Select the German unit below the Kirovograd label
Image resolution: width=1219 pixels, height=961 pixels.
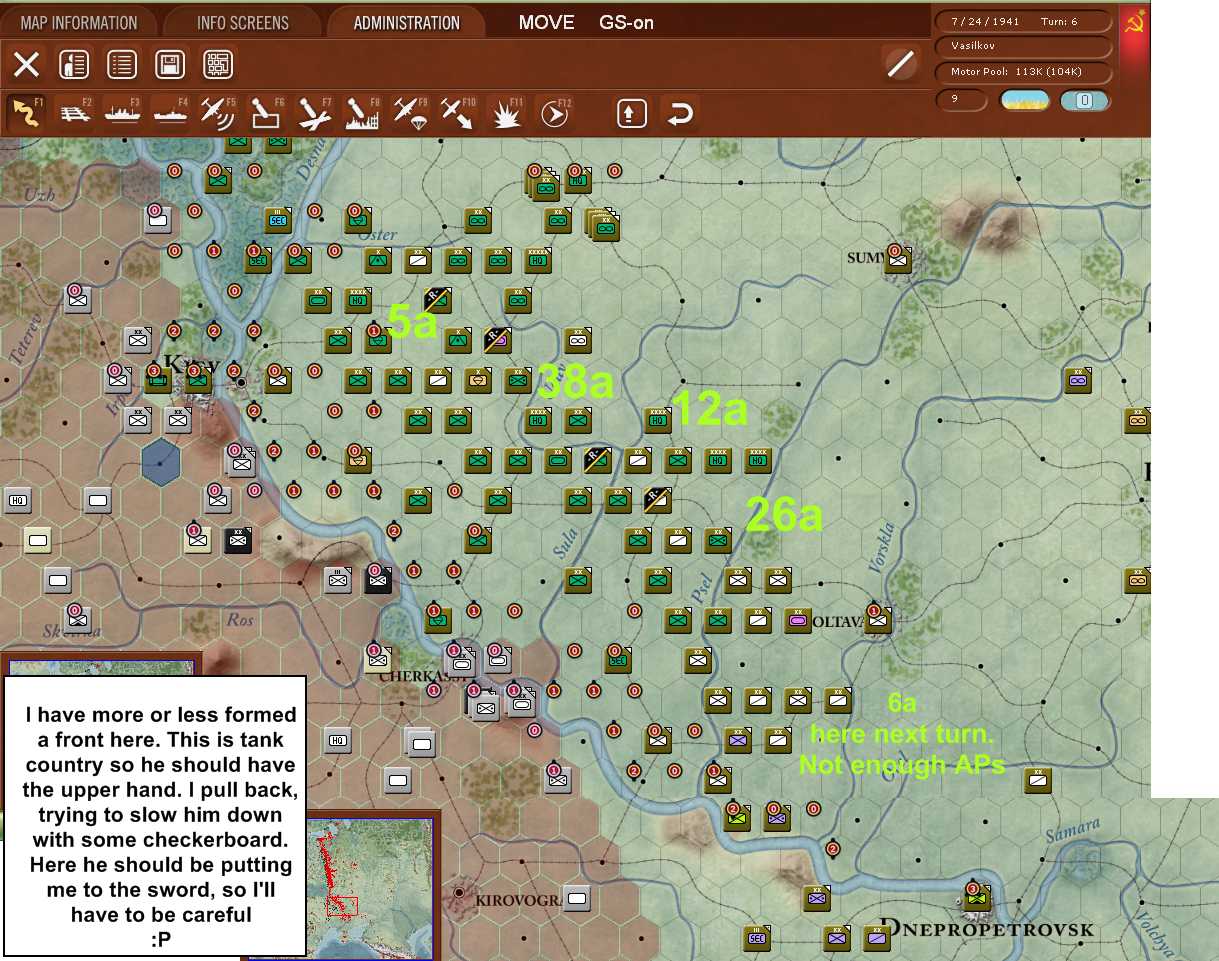pos(576,900)
